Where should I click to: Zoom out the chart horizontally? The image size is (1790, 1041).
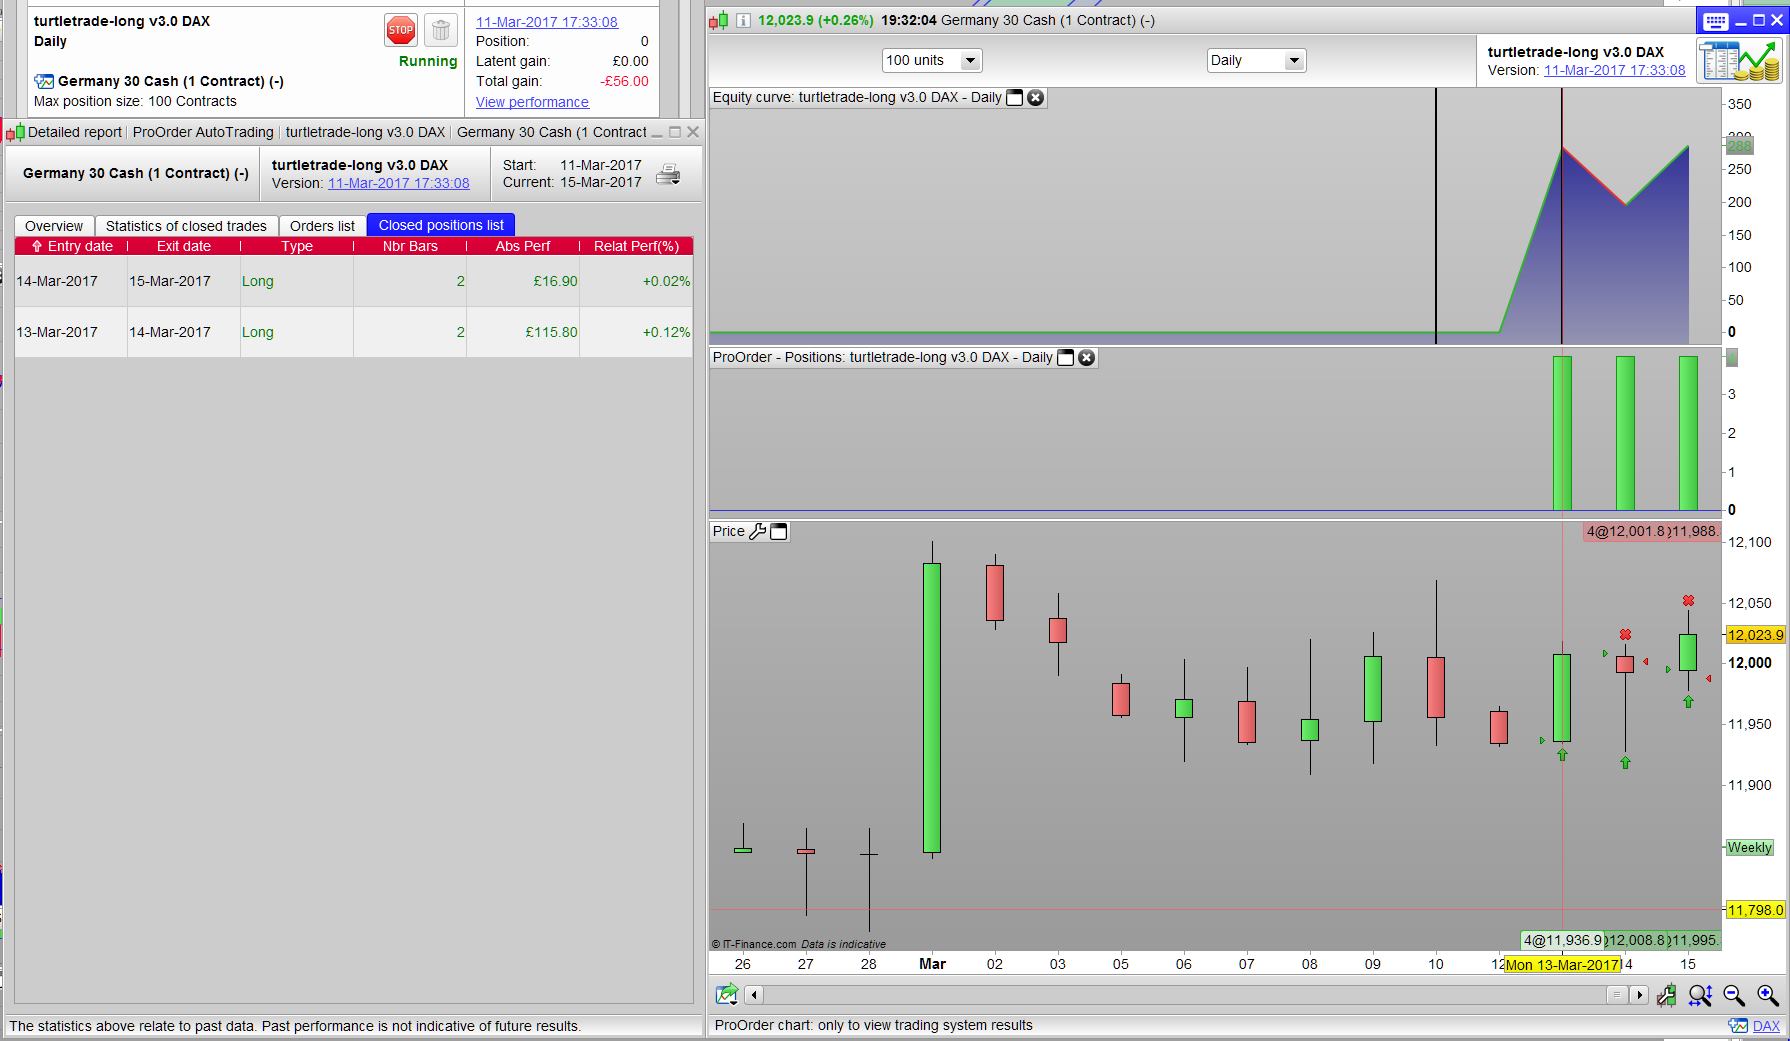(1734, 995)
